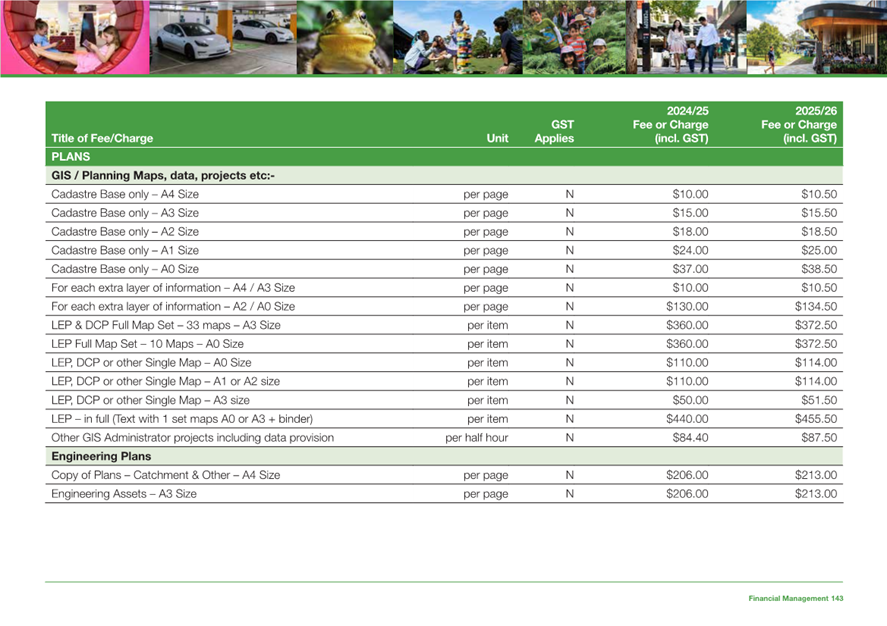This screenshot has height=626, width=887.
Task: Click the 'Engineering Plans' subheading
Action: pyautogui.click(x=101, y=456)
